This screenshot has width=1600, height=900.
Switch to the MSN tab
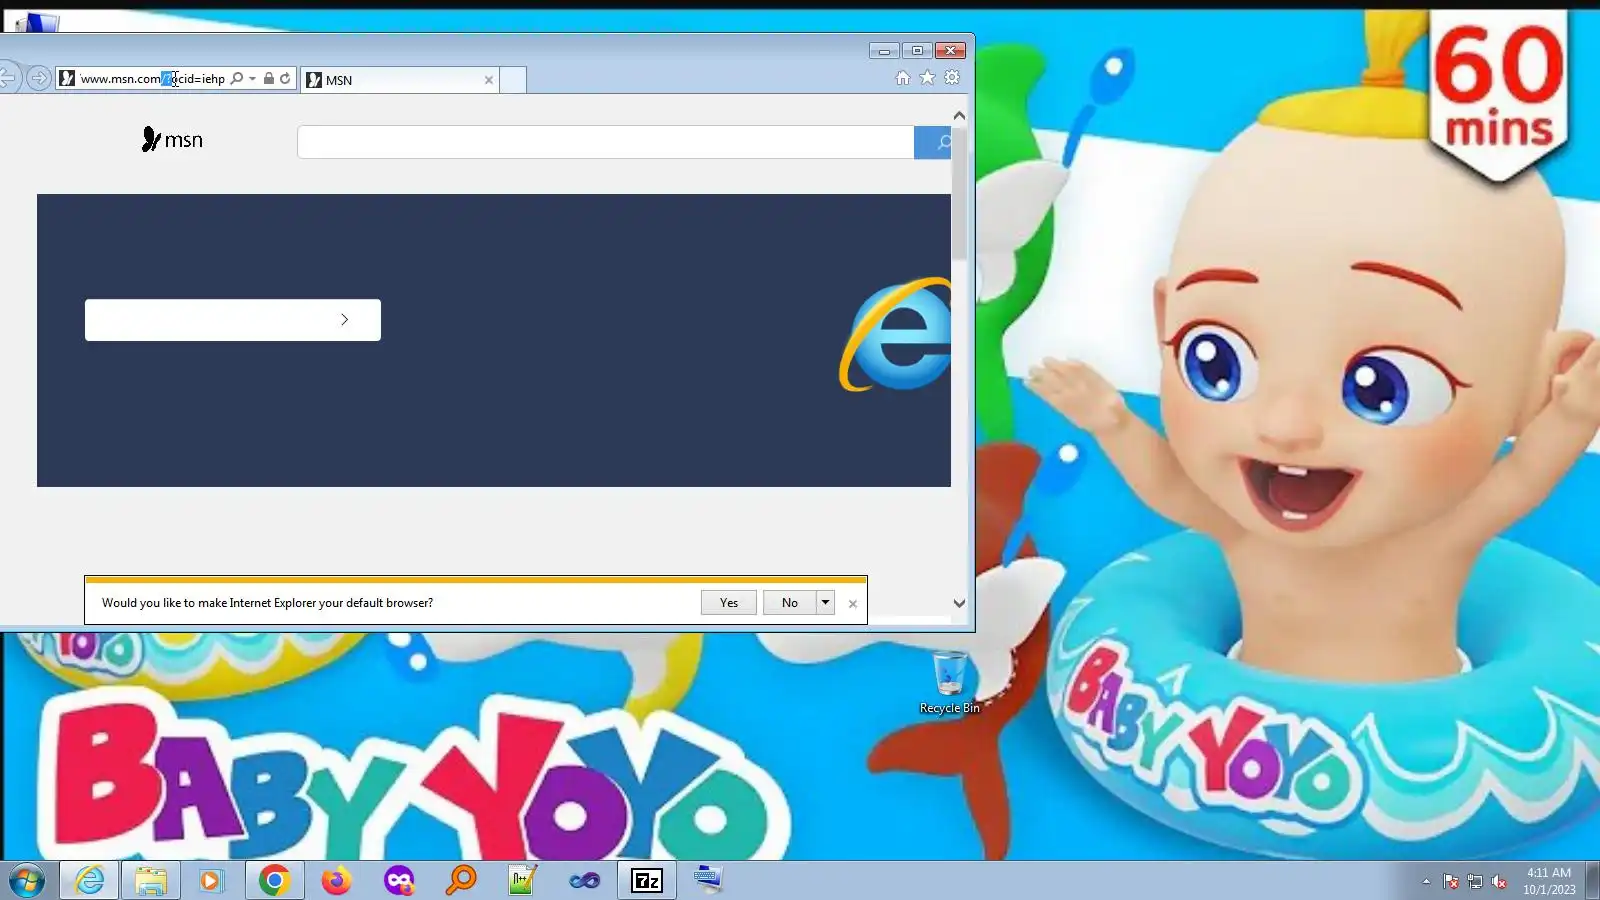[400, 80]
